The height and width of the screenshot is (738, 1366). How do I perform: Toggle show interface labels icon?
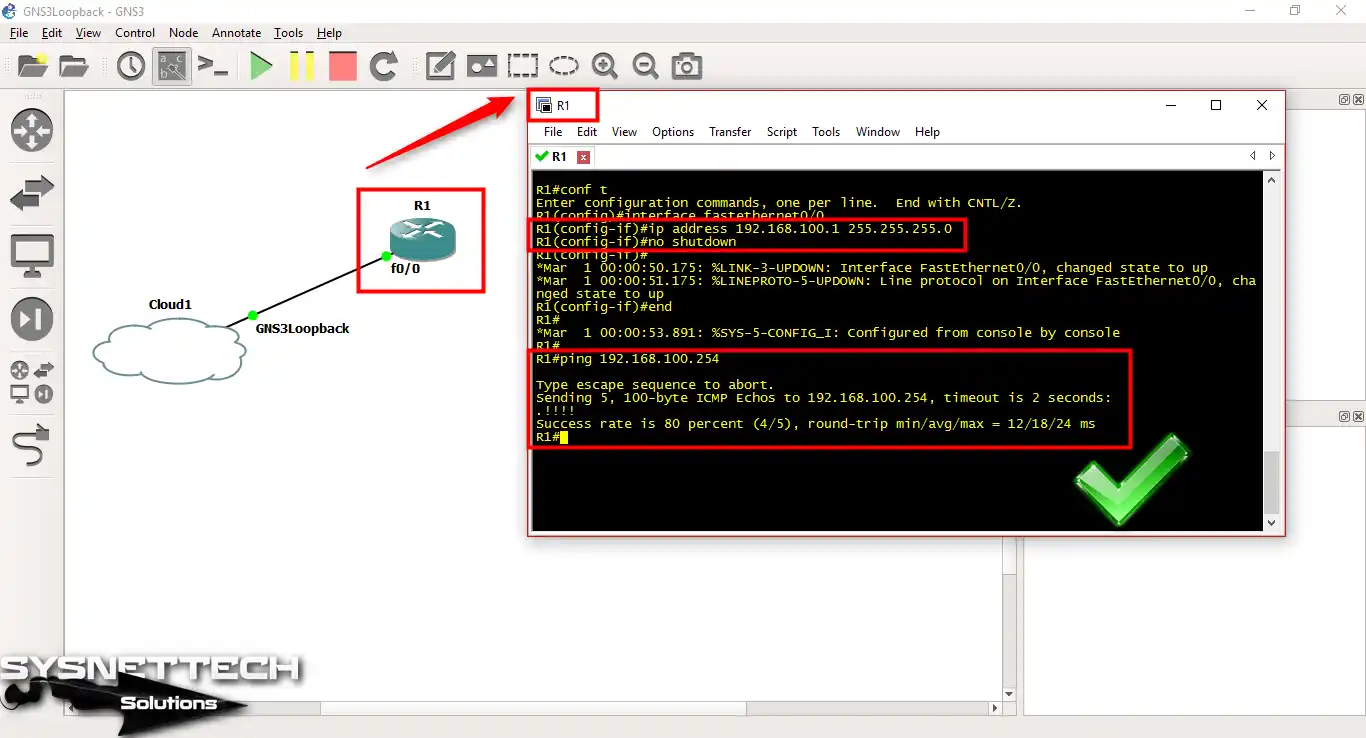pos(172,66)
